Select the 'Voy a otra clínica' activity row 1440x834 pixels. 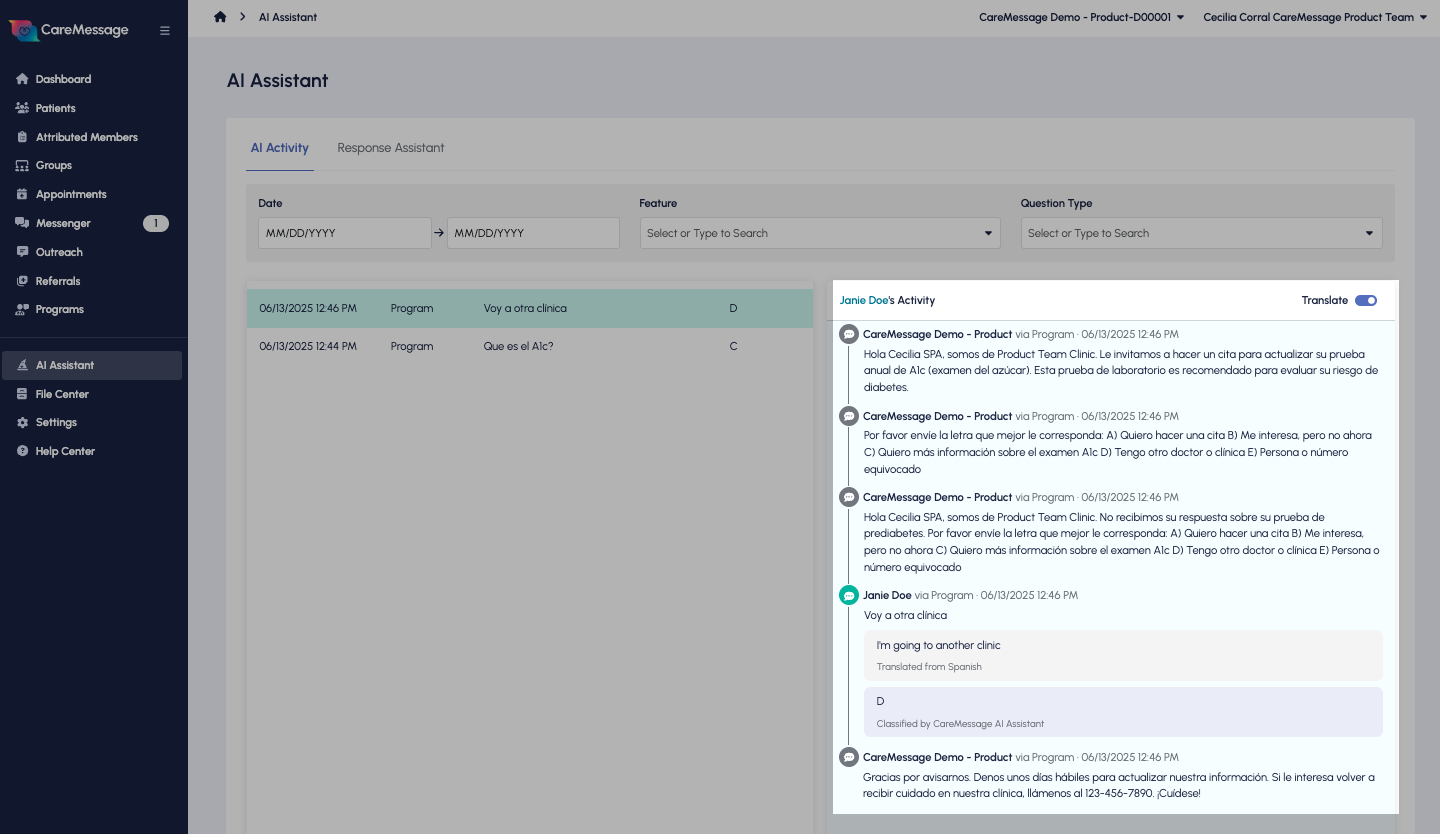coord(530,309)
